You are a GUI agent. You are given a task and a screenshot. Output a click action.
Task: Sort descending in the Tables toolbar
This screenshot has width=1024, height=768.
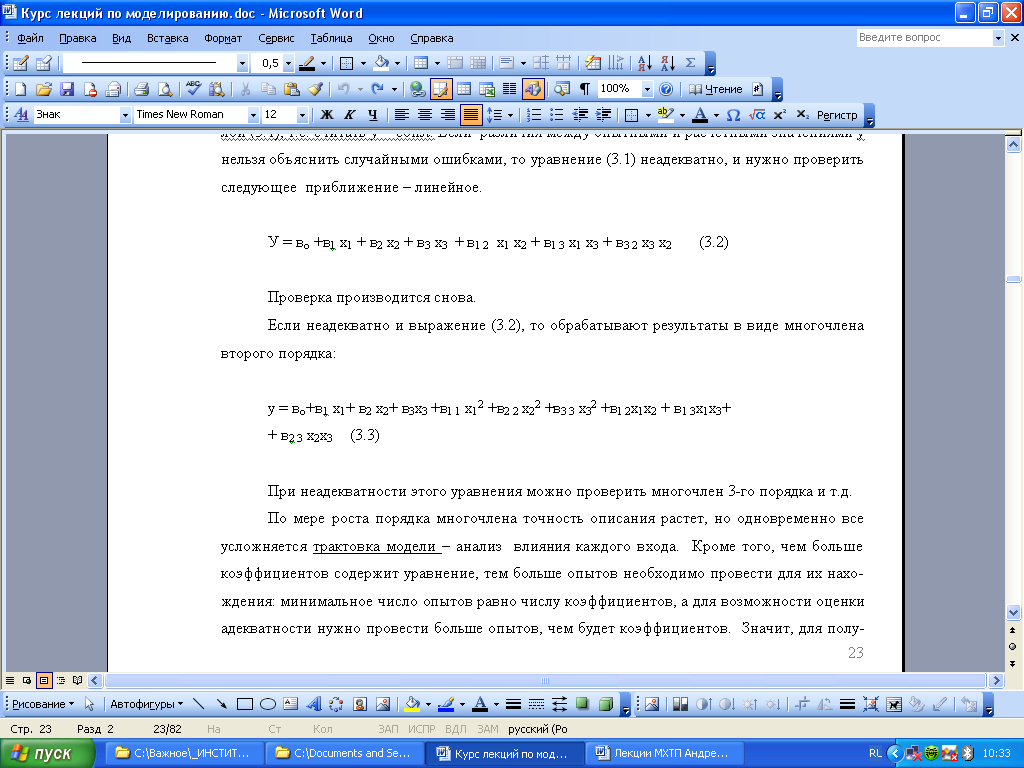coord(667,63)
